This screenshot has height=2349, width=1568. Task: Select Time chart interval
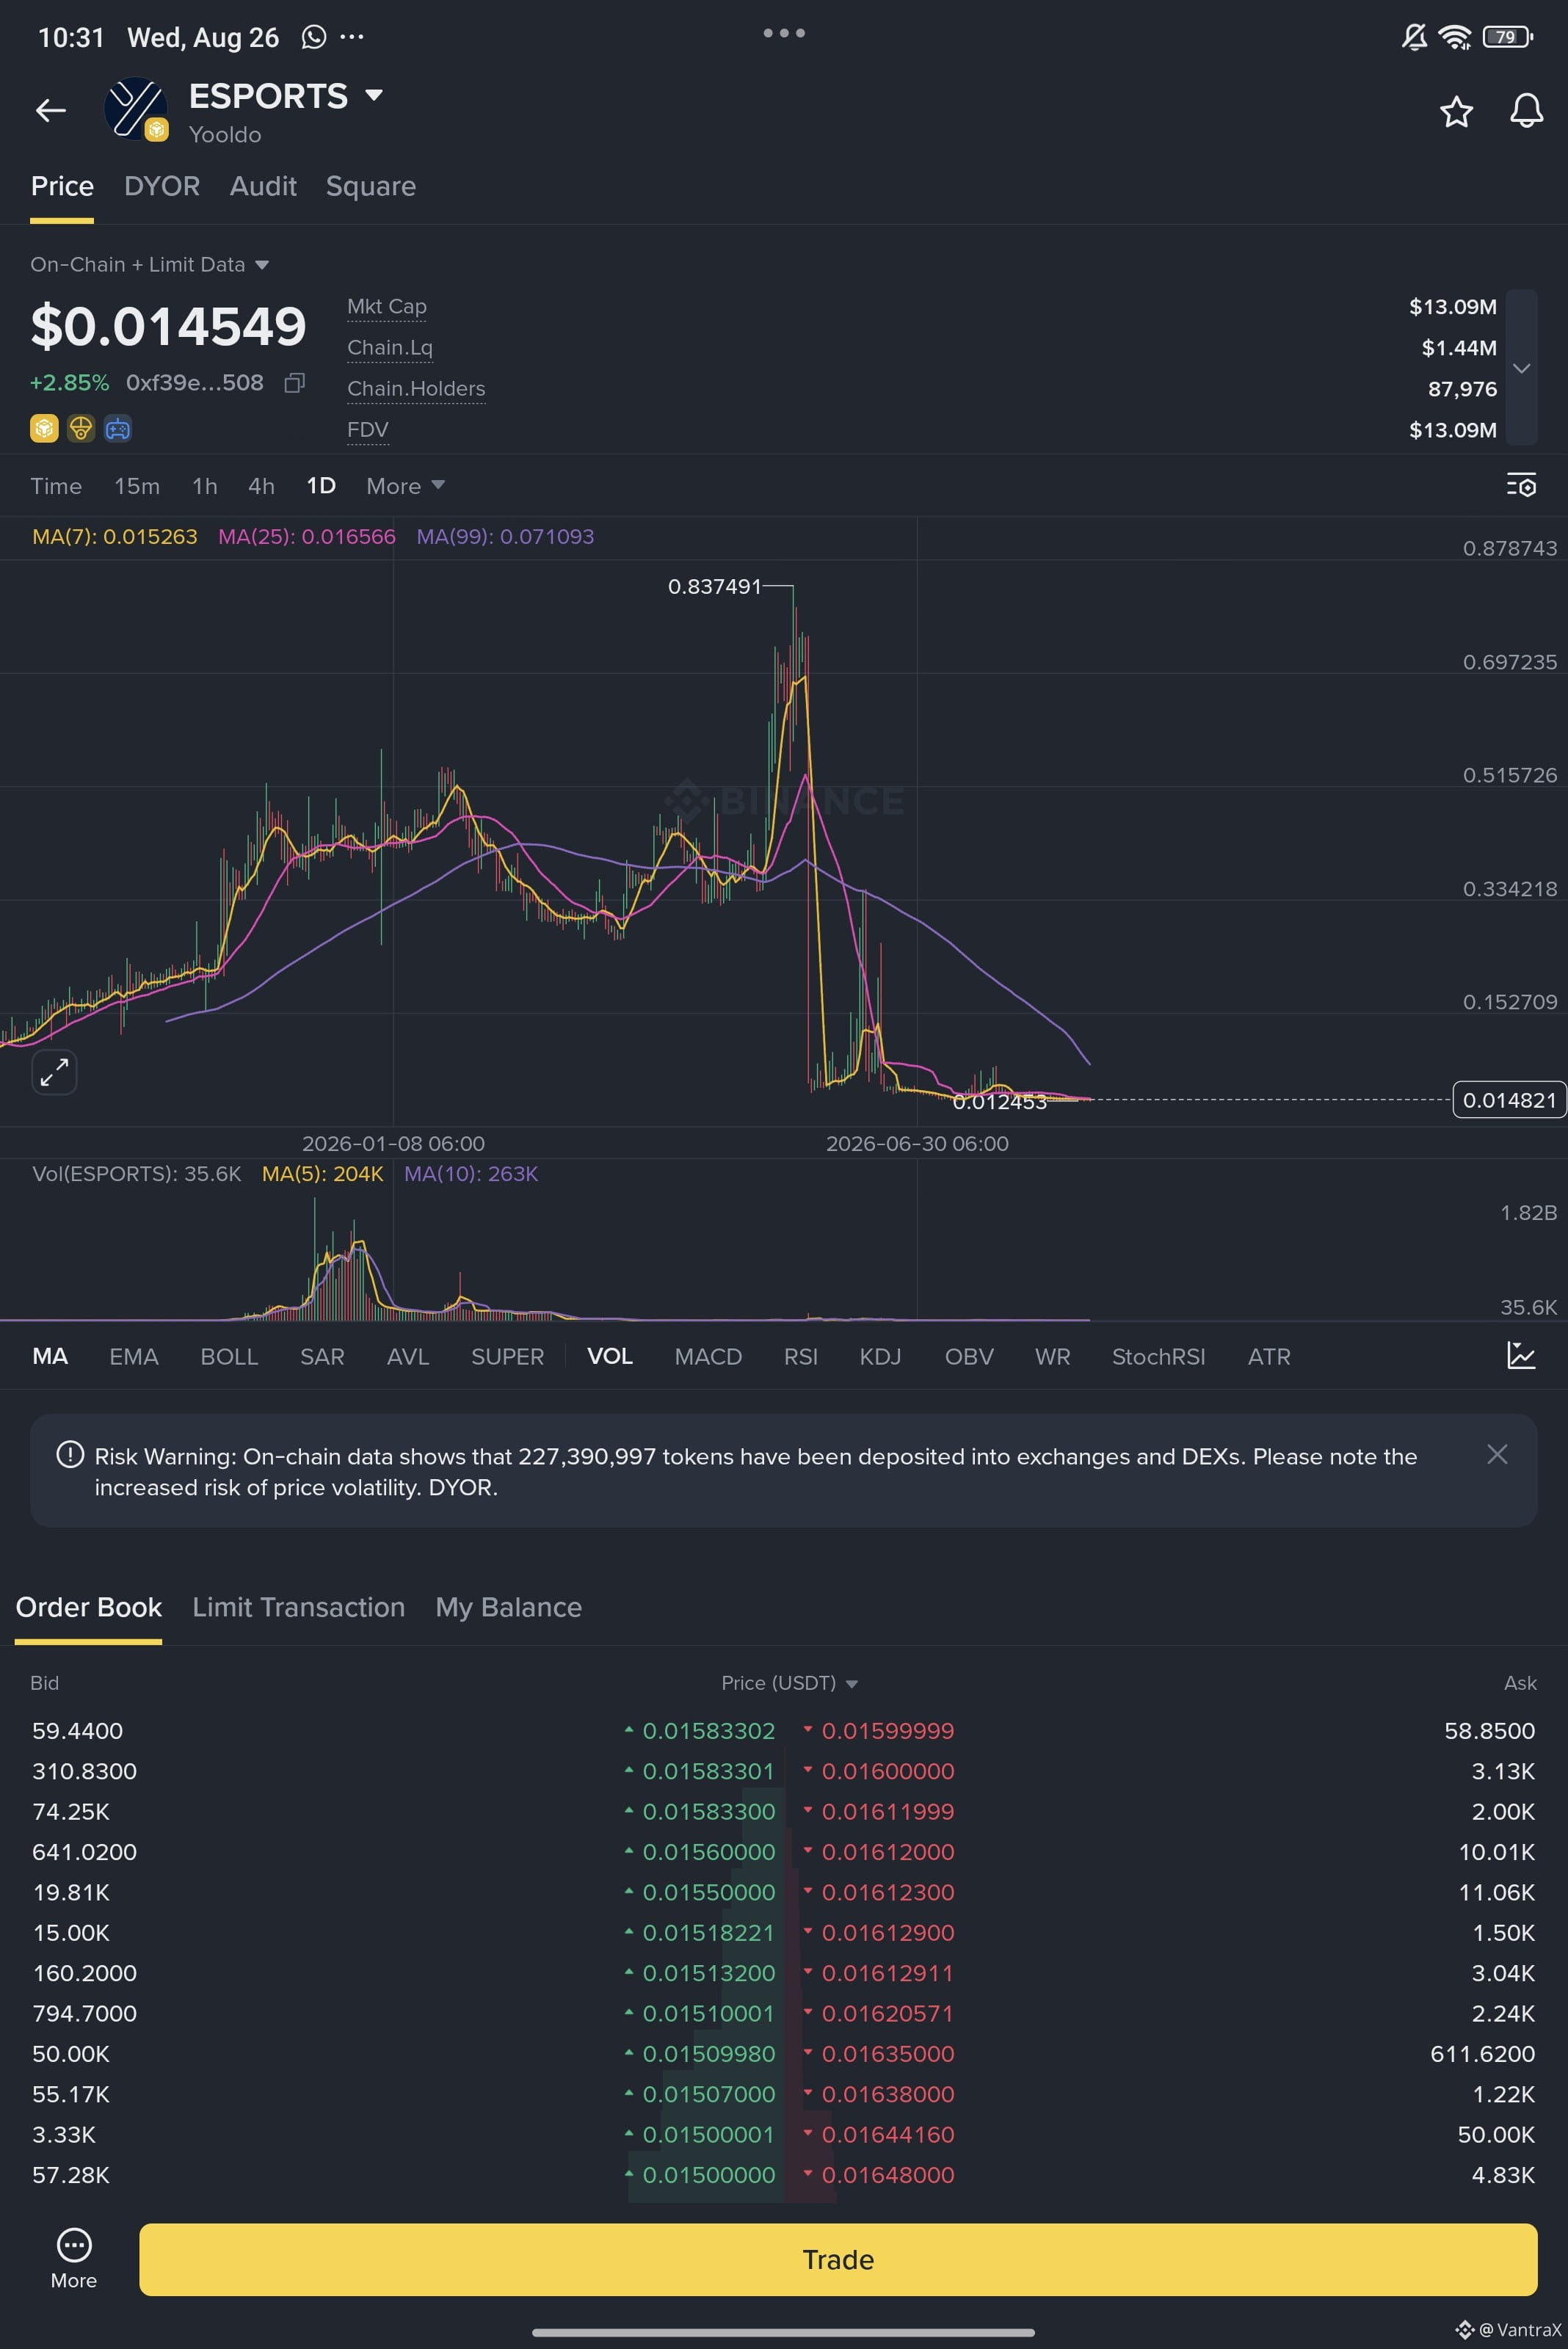[x=56, y=486]
